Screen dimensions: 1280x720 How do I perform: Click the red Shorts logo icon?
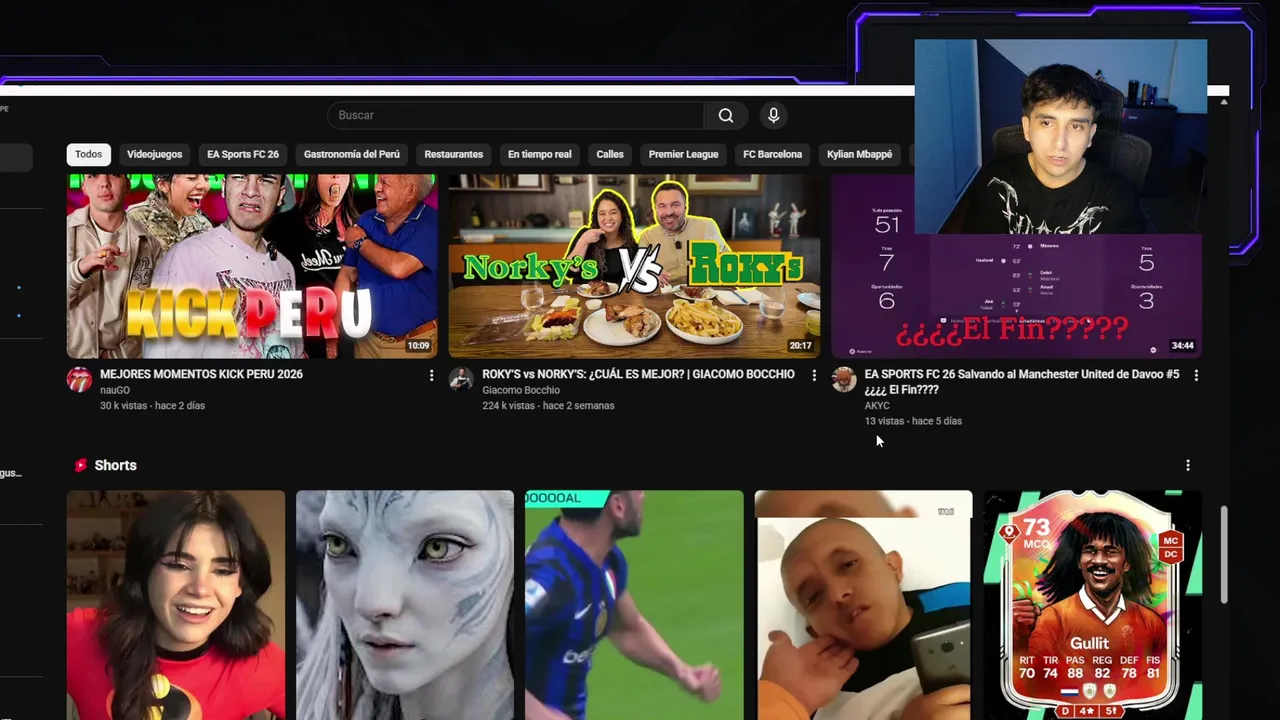pyautogui.click(x=80, y=465)
